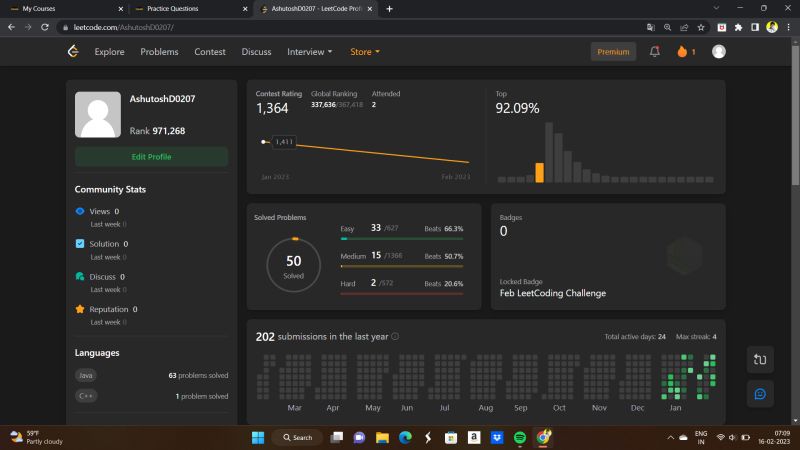
Task: Open the Windows Start menu
Action: tap(258, 438)
